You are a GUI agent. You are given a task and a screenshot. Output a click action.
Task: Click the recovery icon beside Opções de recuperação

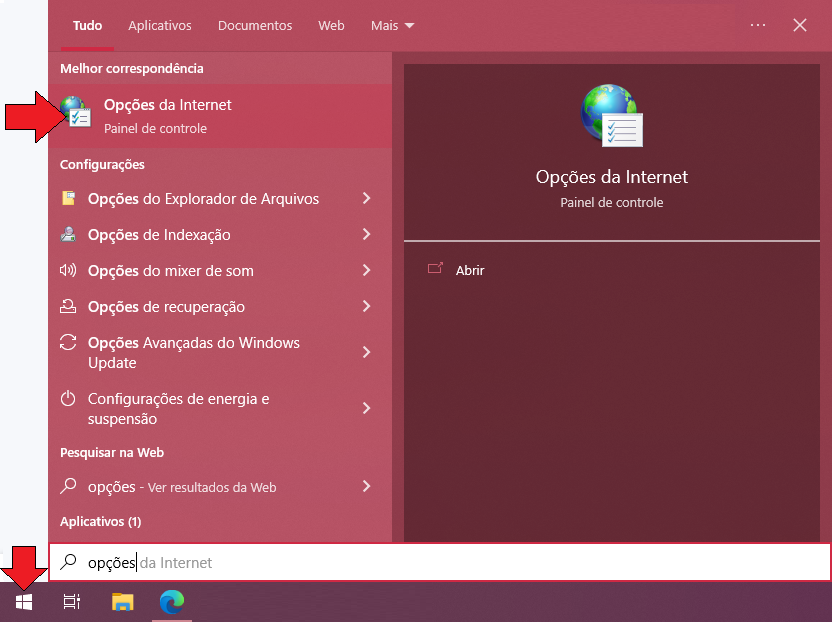tap(68, 306)
